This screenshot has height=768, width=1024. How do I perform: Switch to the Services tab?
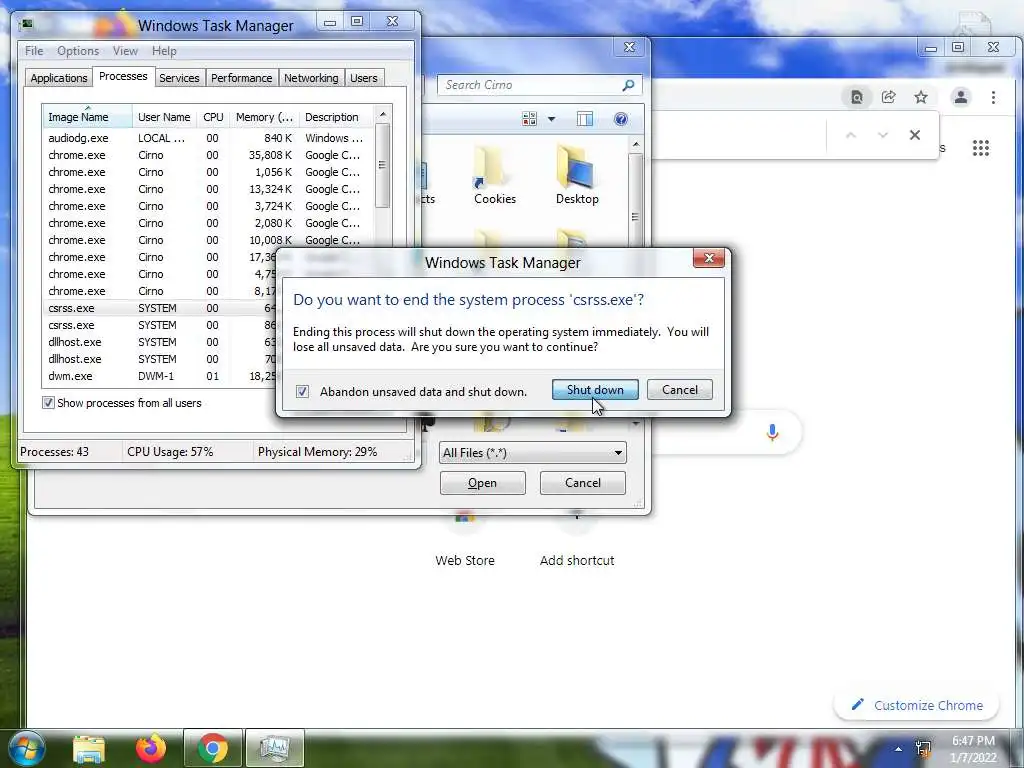[x=179, y=78]
